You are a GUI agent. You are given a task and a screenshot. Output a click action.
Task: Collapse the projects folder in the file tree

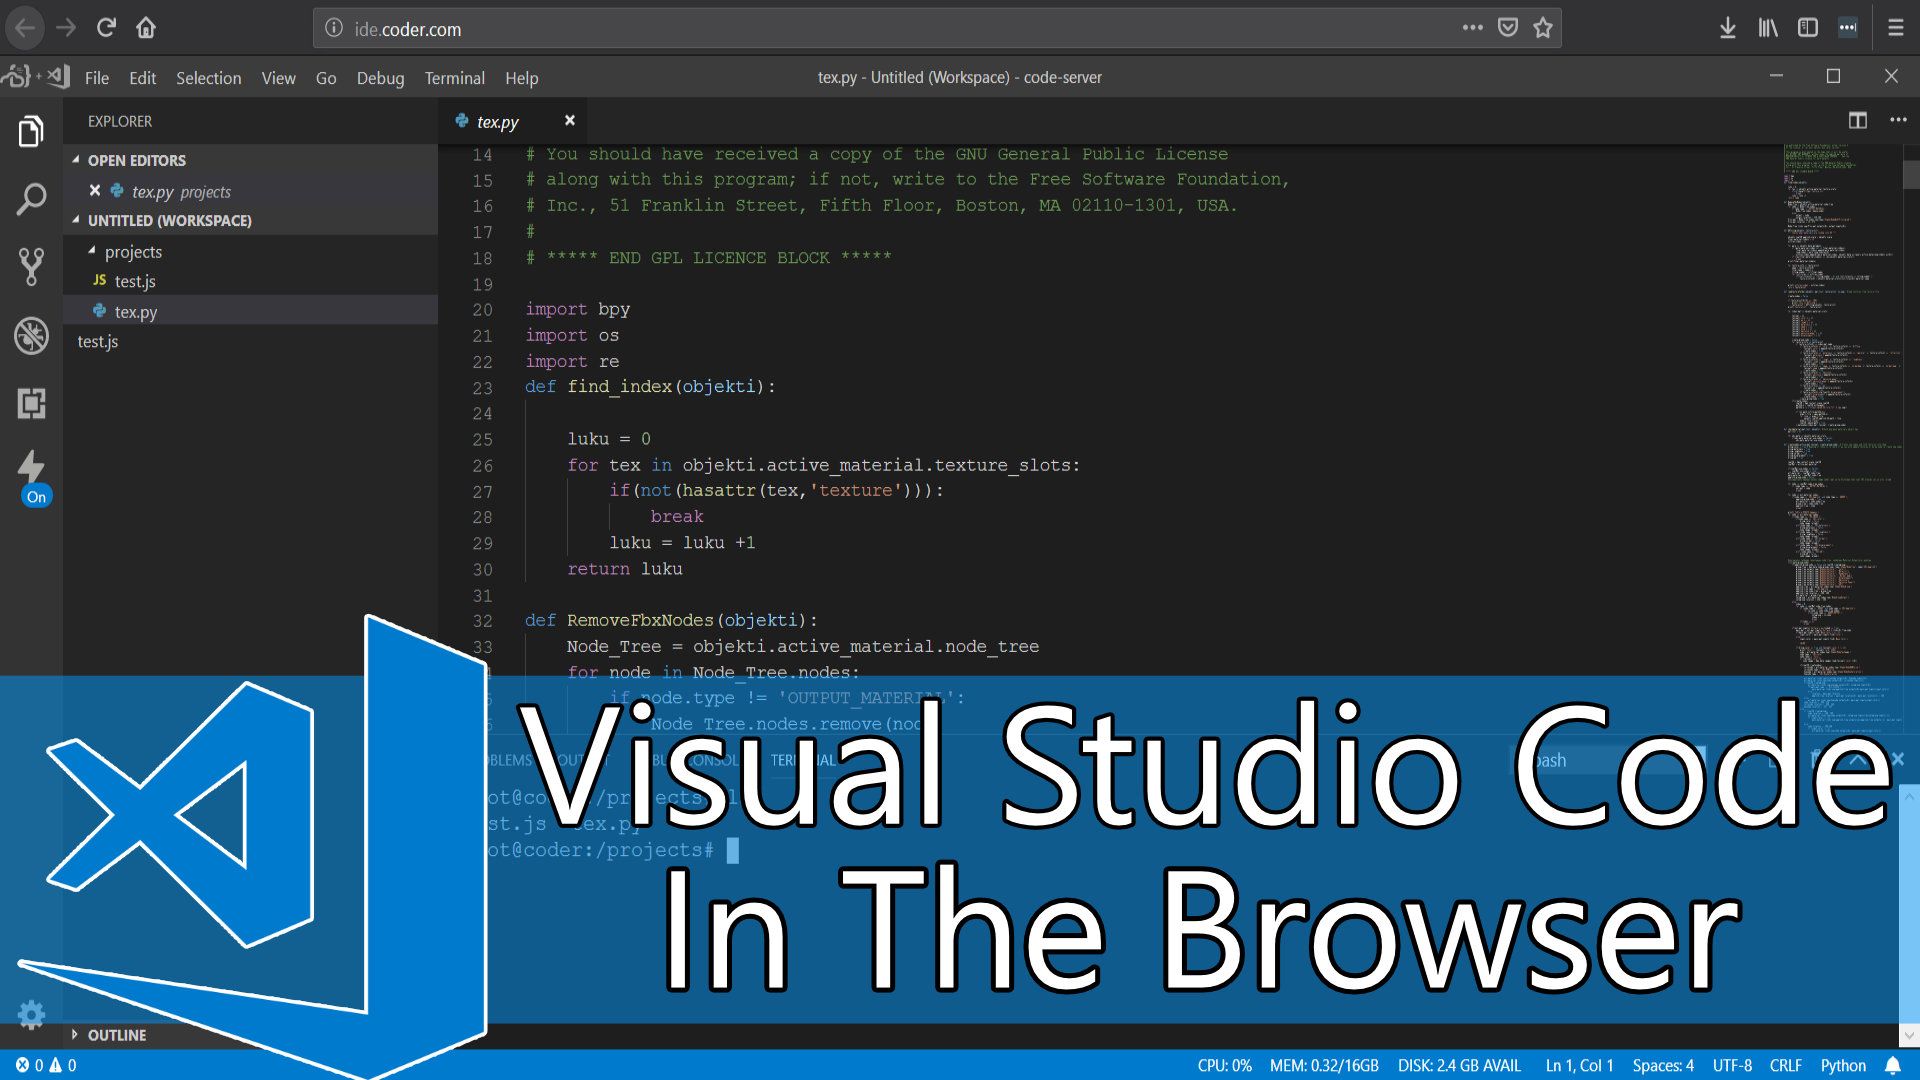coord(132,252)
